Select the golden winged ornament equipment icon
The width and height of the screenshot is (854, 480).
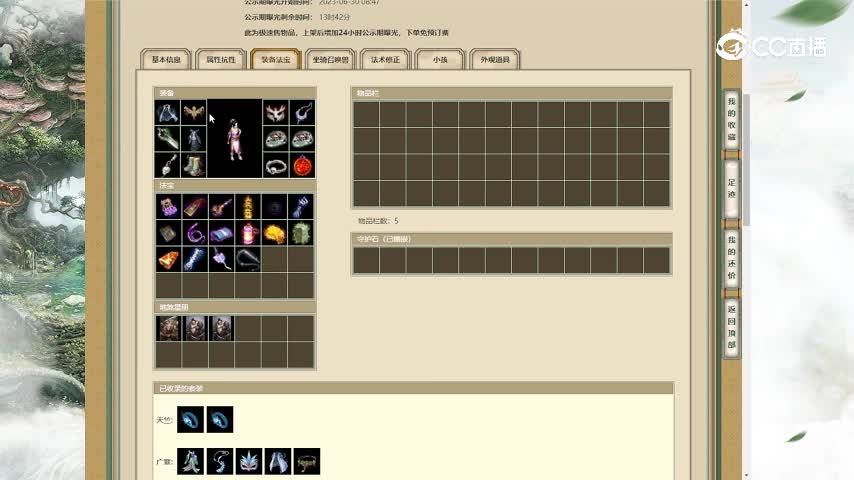193,113
